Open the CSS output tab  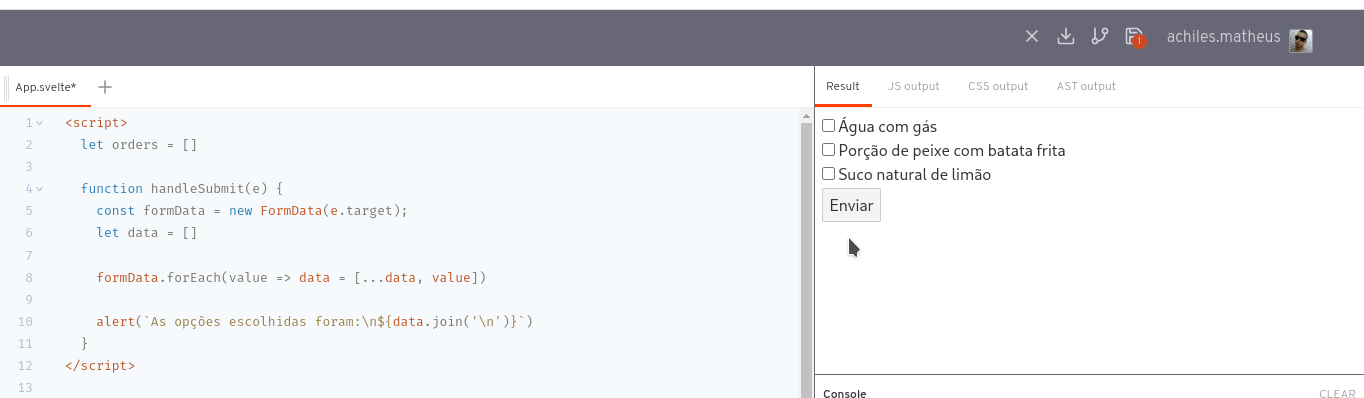997,86
